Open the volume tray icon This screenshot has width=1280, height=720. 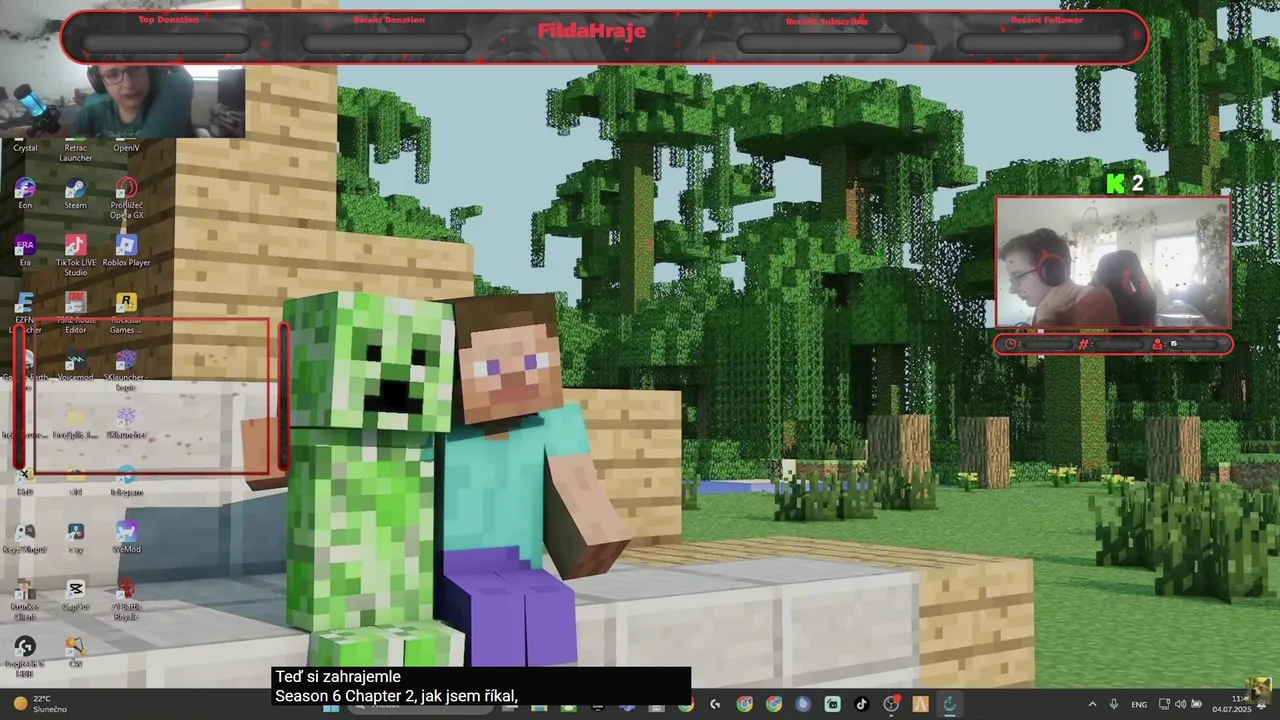click(x=1180, y=704)
